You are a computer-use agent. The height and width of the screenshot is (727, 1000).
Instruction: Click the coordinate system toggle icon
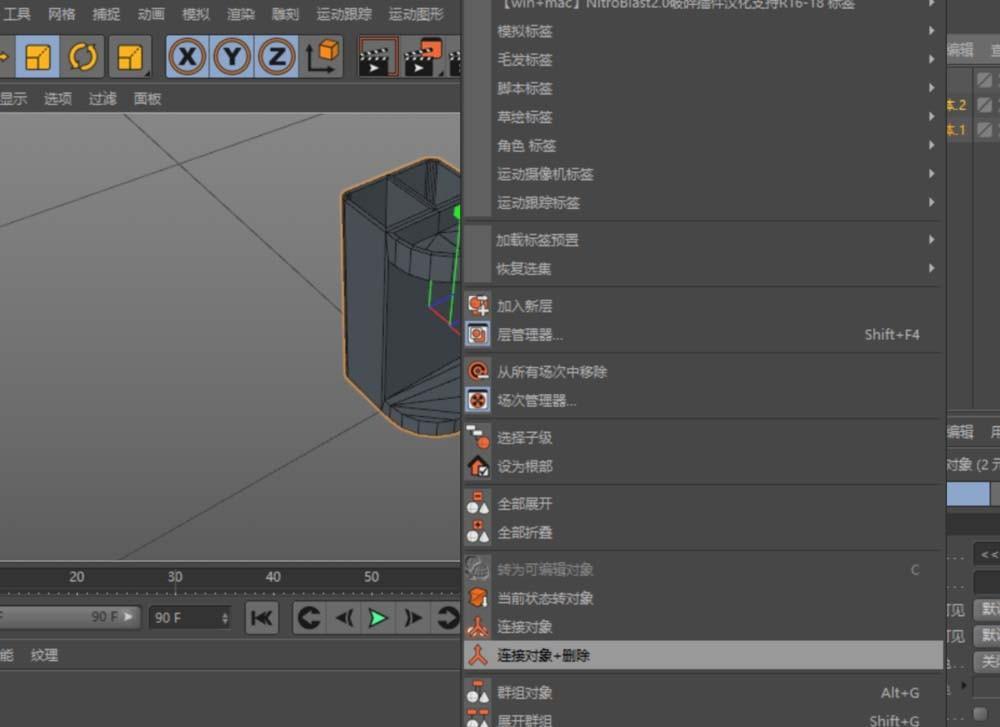coord(322,57)
